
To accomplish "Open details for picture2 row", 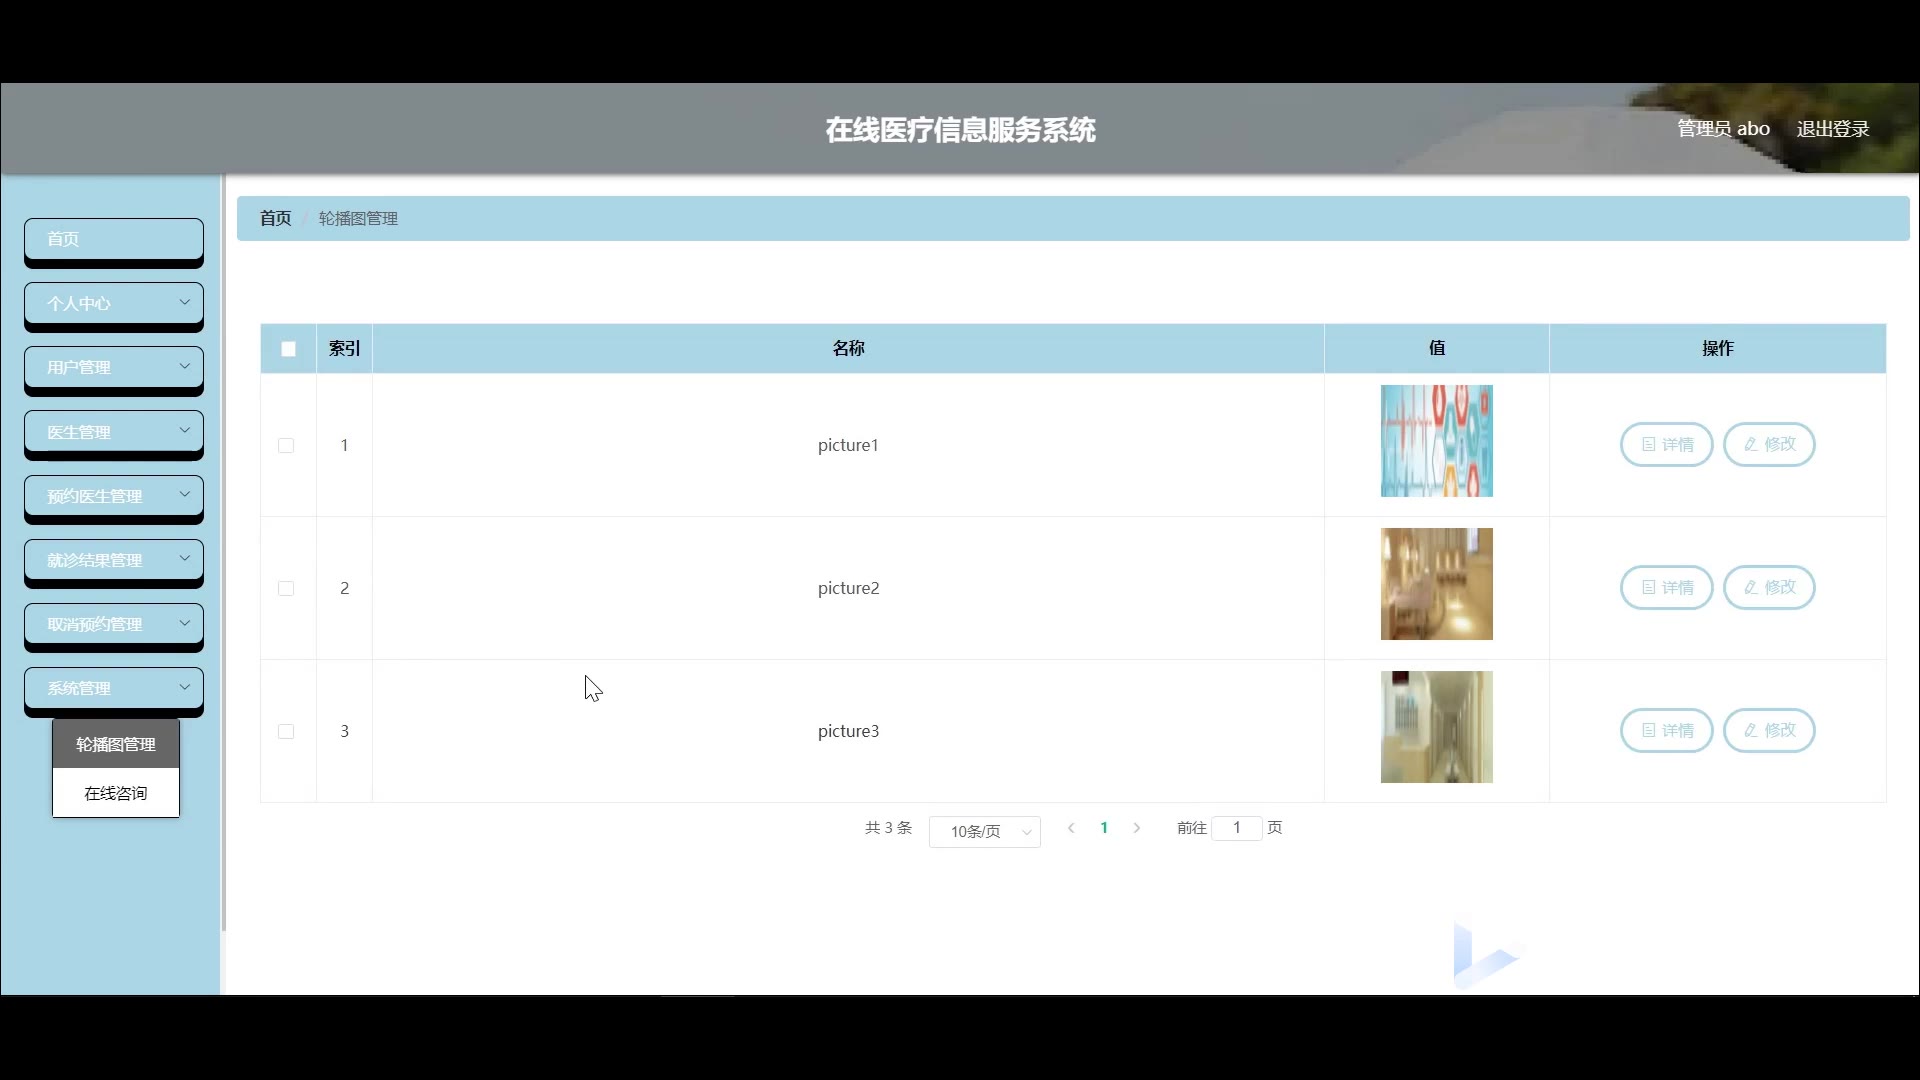I will pyautogui.click(x=1666, y=587).
